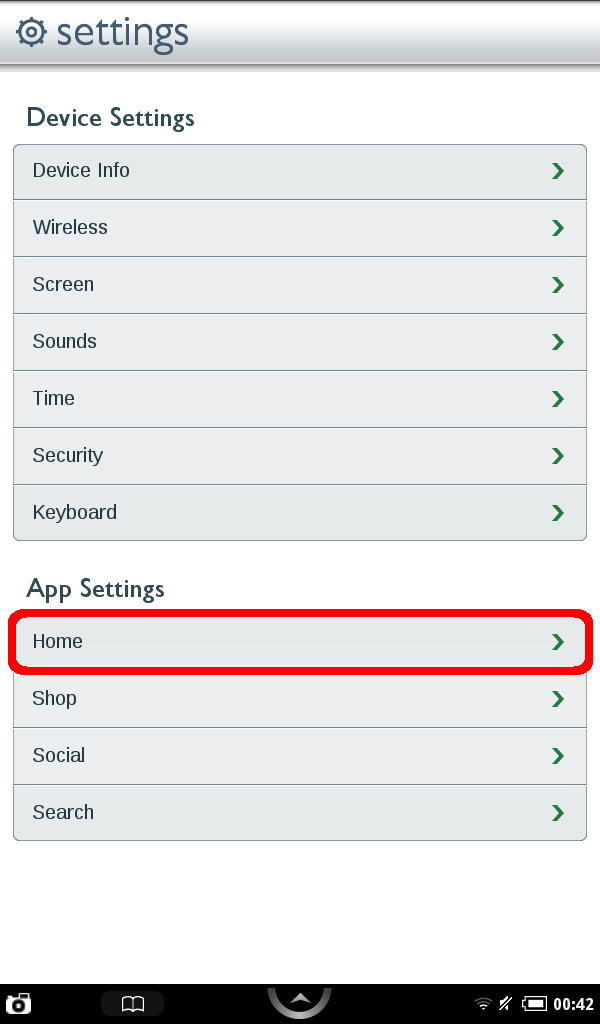Tap the green arrow next to Keyboard
600x1024 pixels.
[x=558, y=513]
